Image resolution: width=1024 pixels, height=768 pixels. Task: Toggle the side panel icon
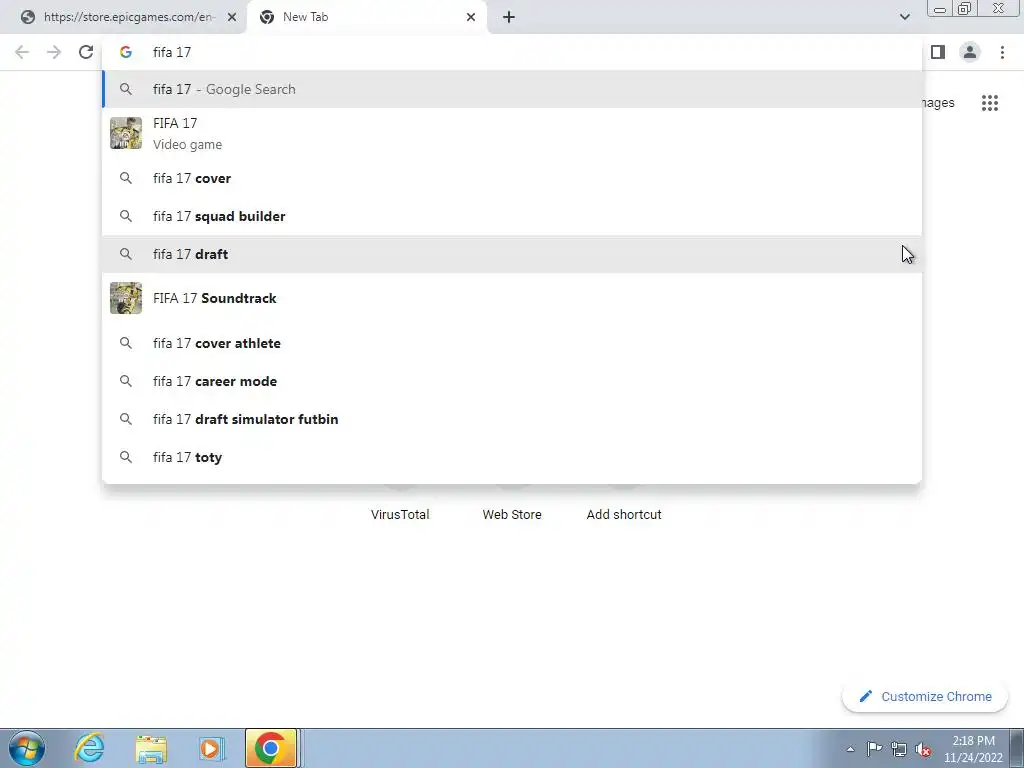pos(938,52)
